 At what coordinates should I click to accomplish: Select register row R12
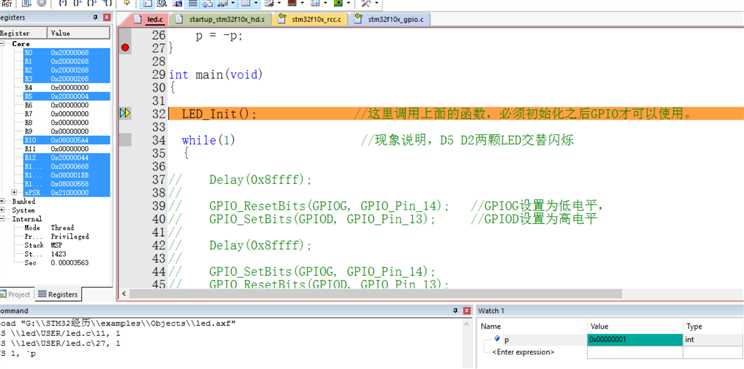66,157
